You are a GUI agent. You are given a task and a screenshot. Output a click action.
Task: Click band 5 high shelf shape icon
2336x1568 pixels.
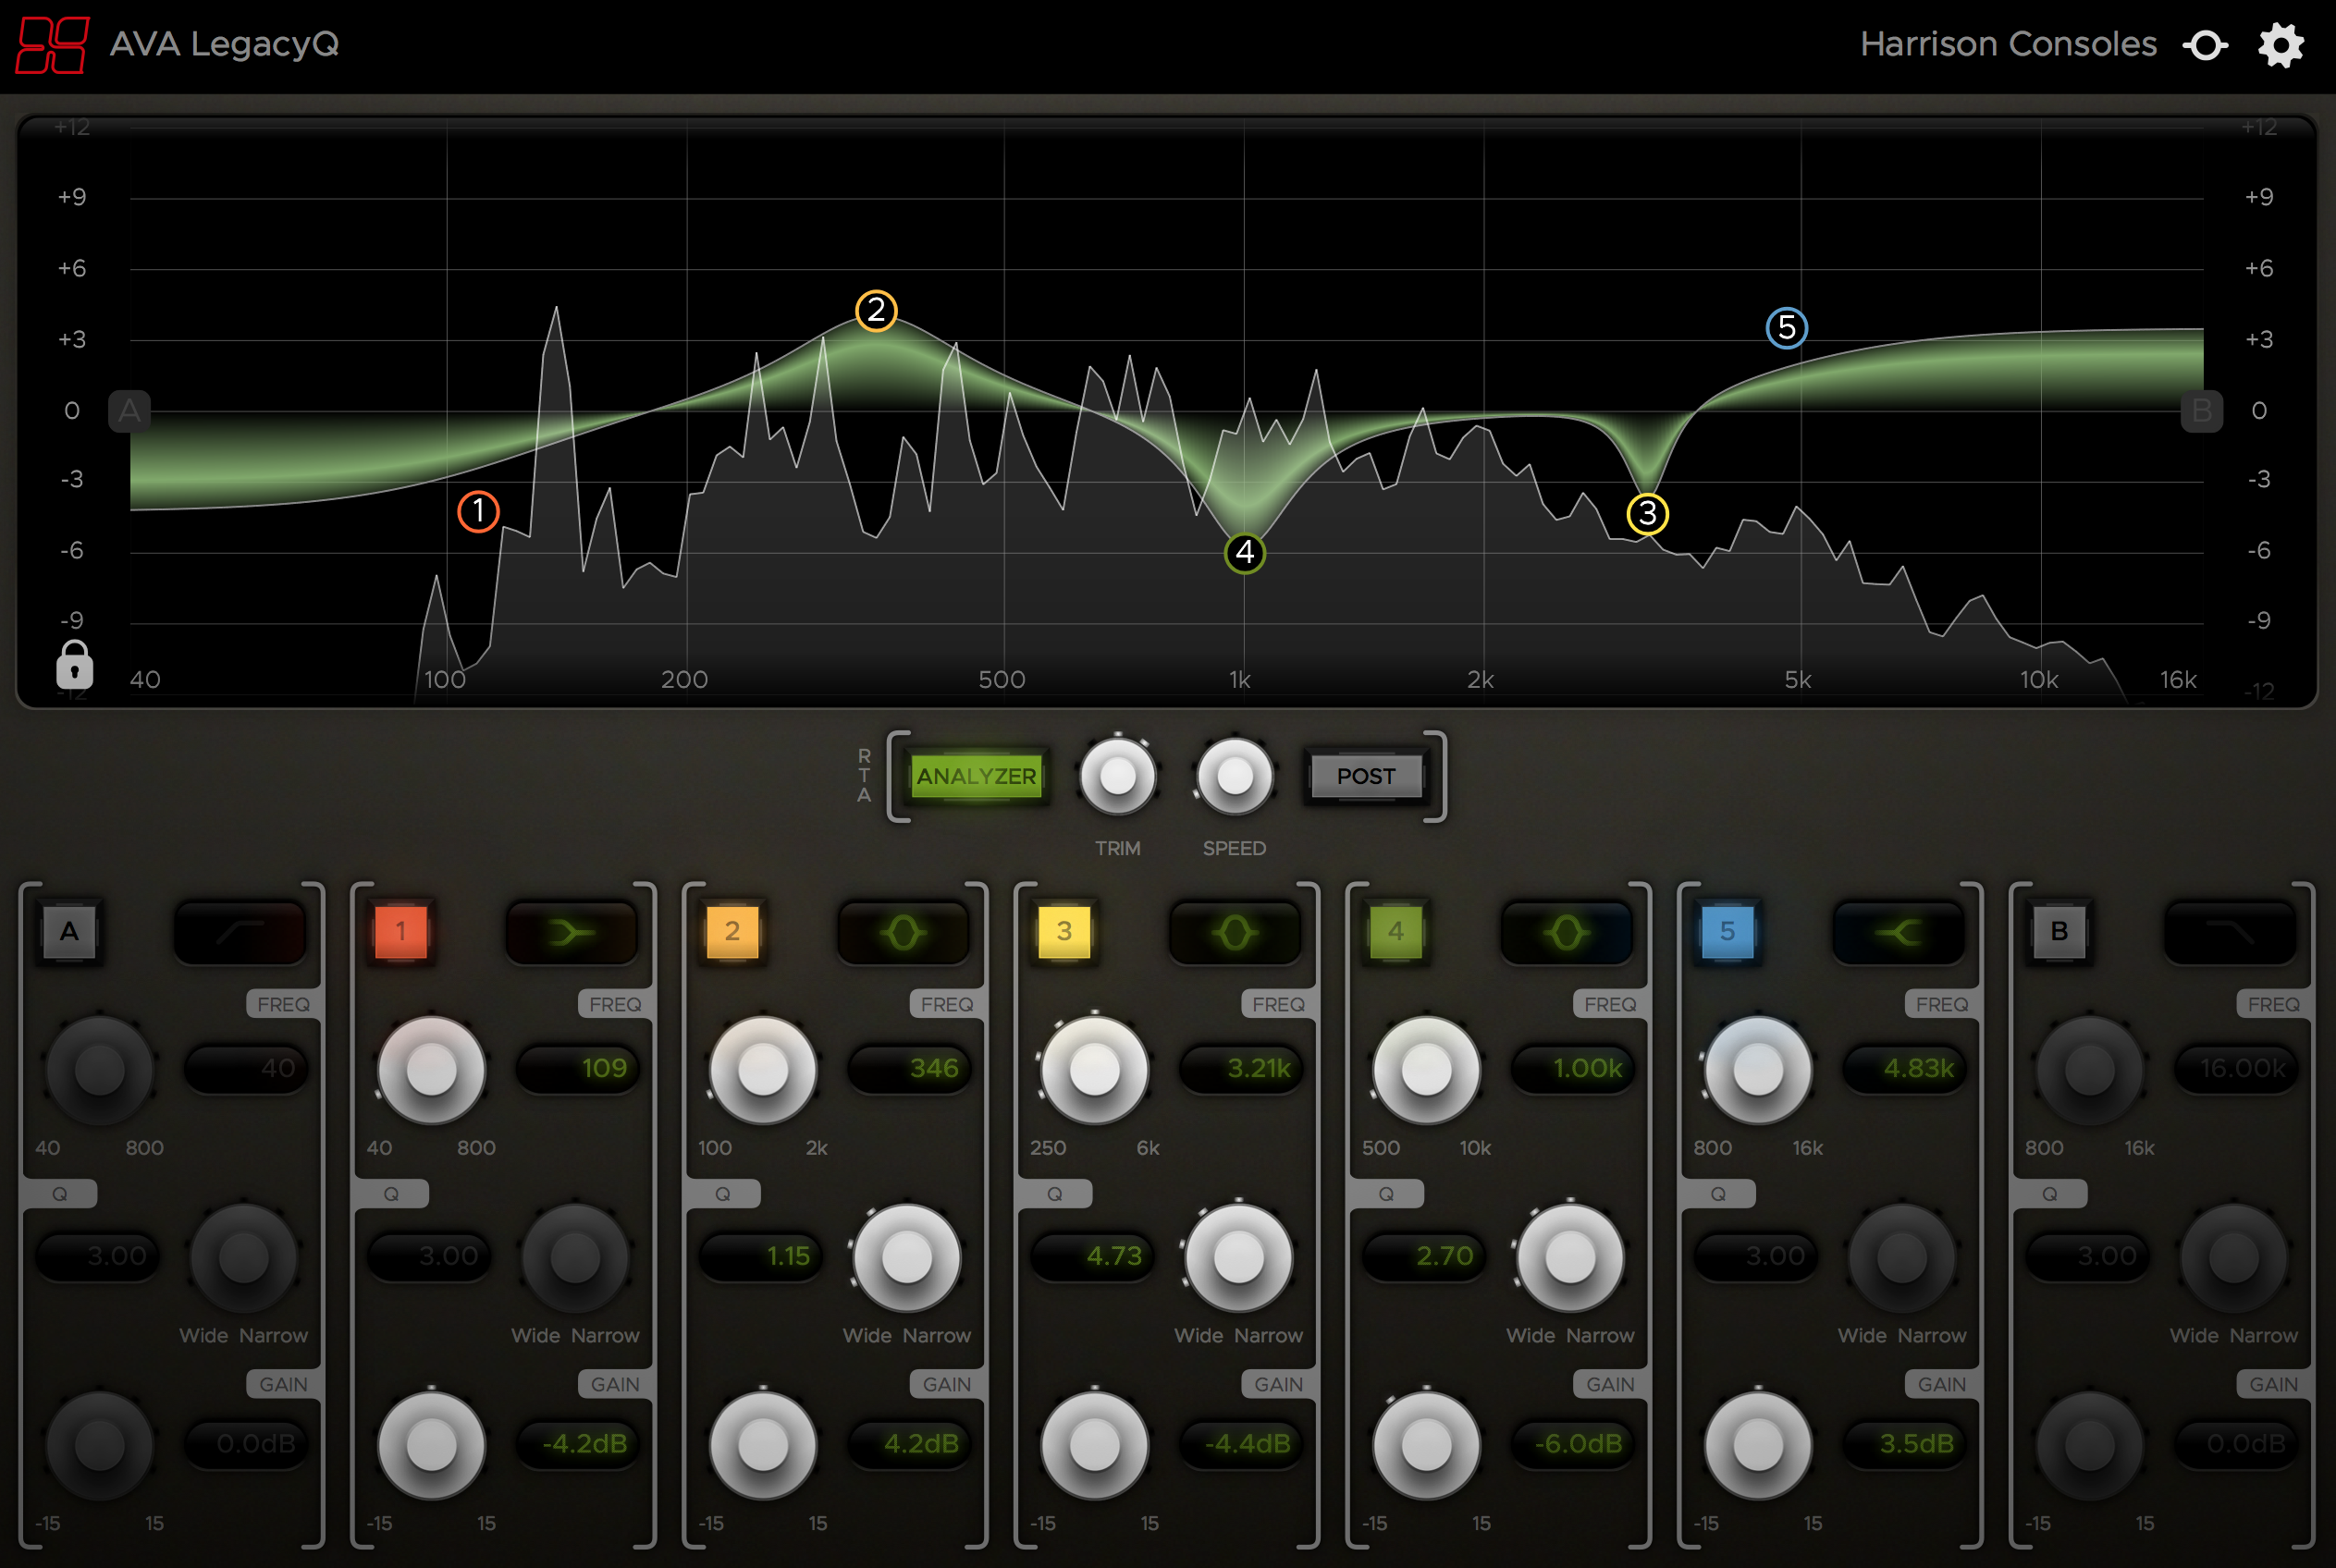click(x=1897, y=933)
